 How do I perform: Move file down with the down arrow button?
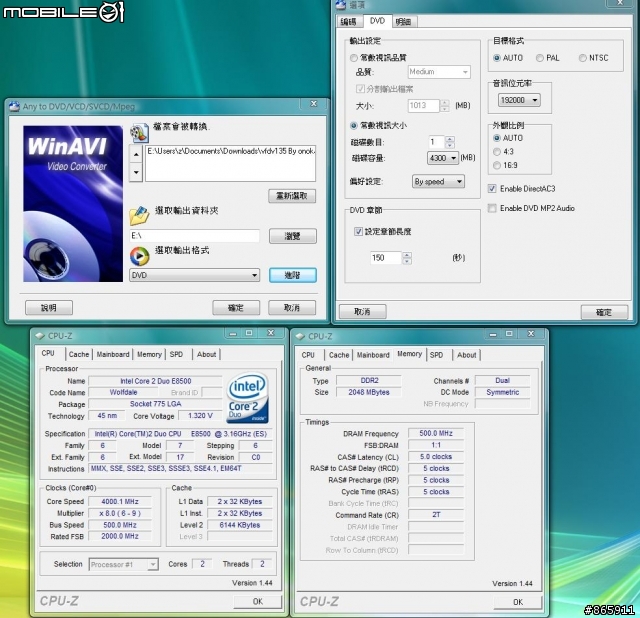point(136,172)
